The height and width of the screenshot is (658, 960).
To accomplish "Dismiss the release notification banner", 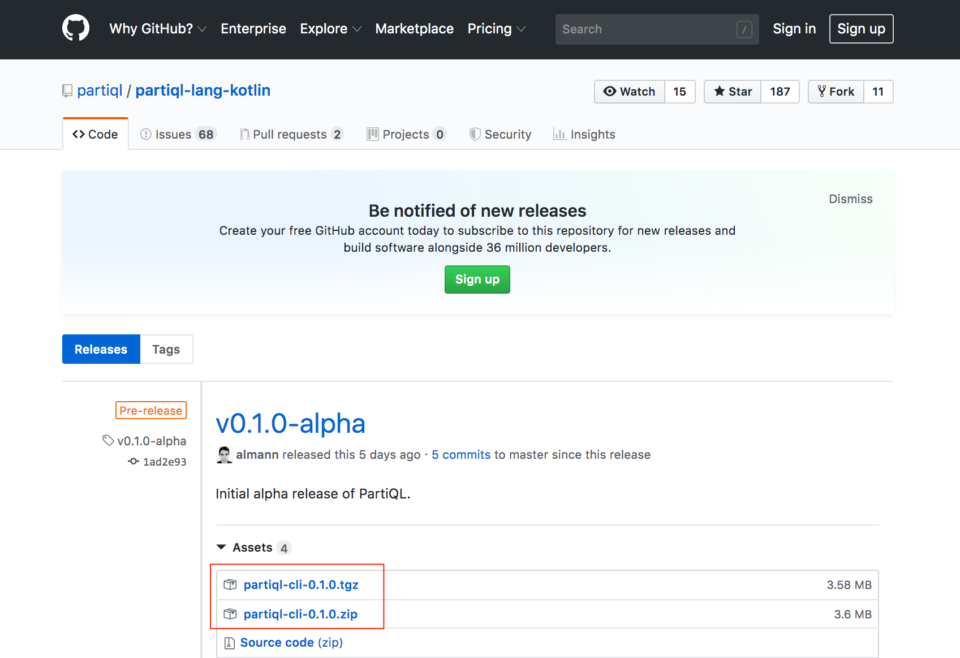I will click(850, 198).
